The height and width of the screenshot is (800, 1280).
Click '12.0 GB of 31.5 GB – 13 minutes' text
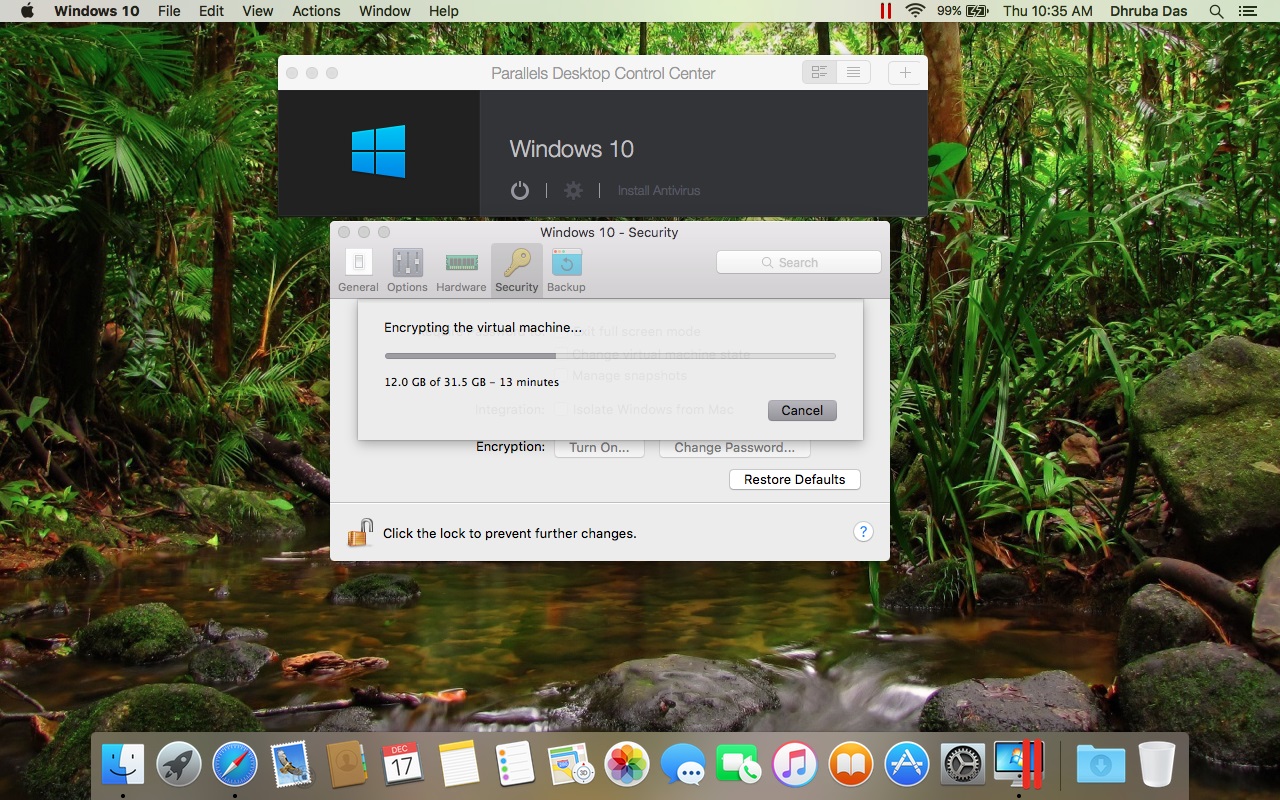(472, 382)
